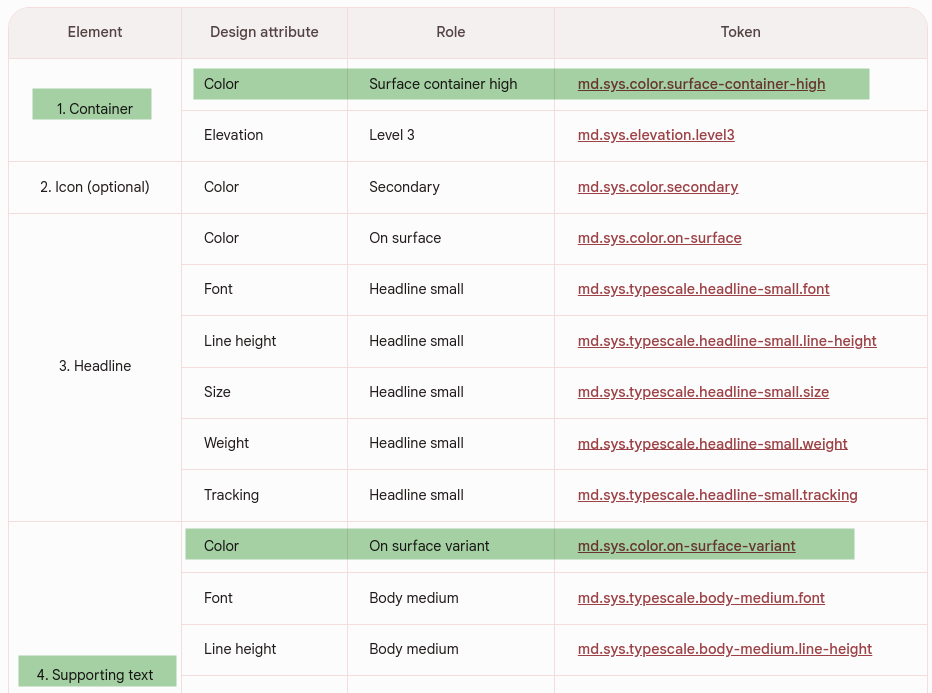Select the highlighted 4. Supporting text cell
Image resolution: width=932 pixels, height=693 pixels.
pos(97,670)
